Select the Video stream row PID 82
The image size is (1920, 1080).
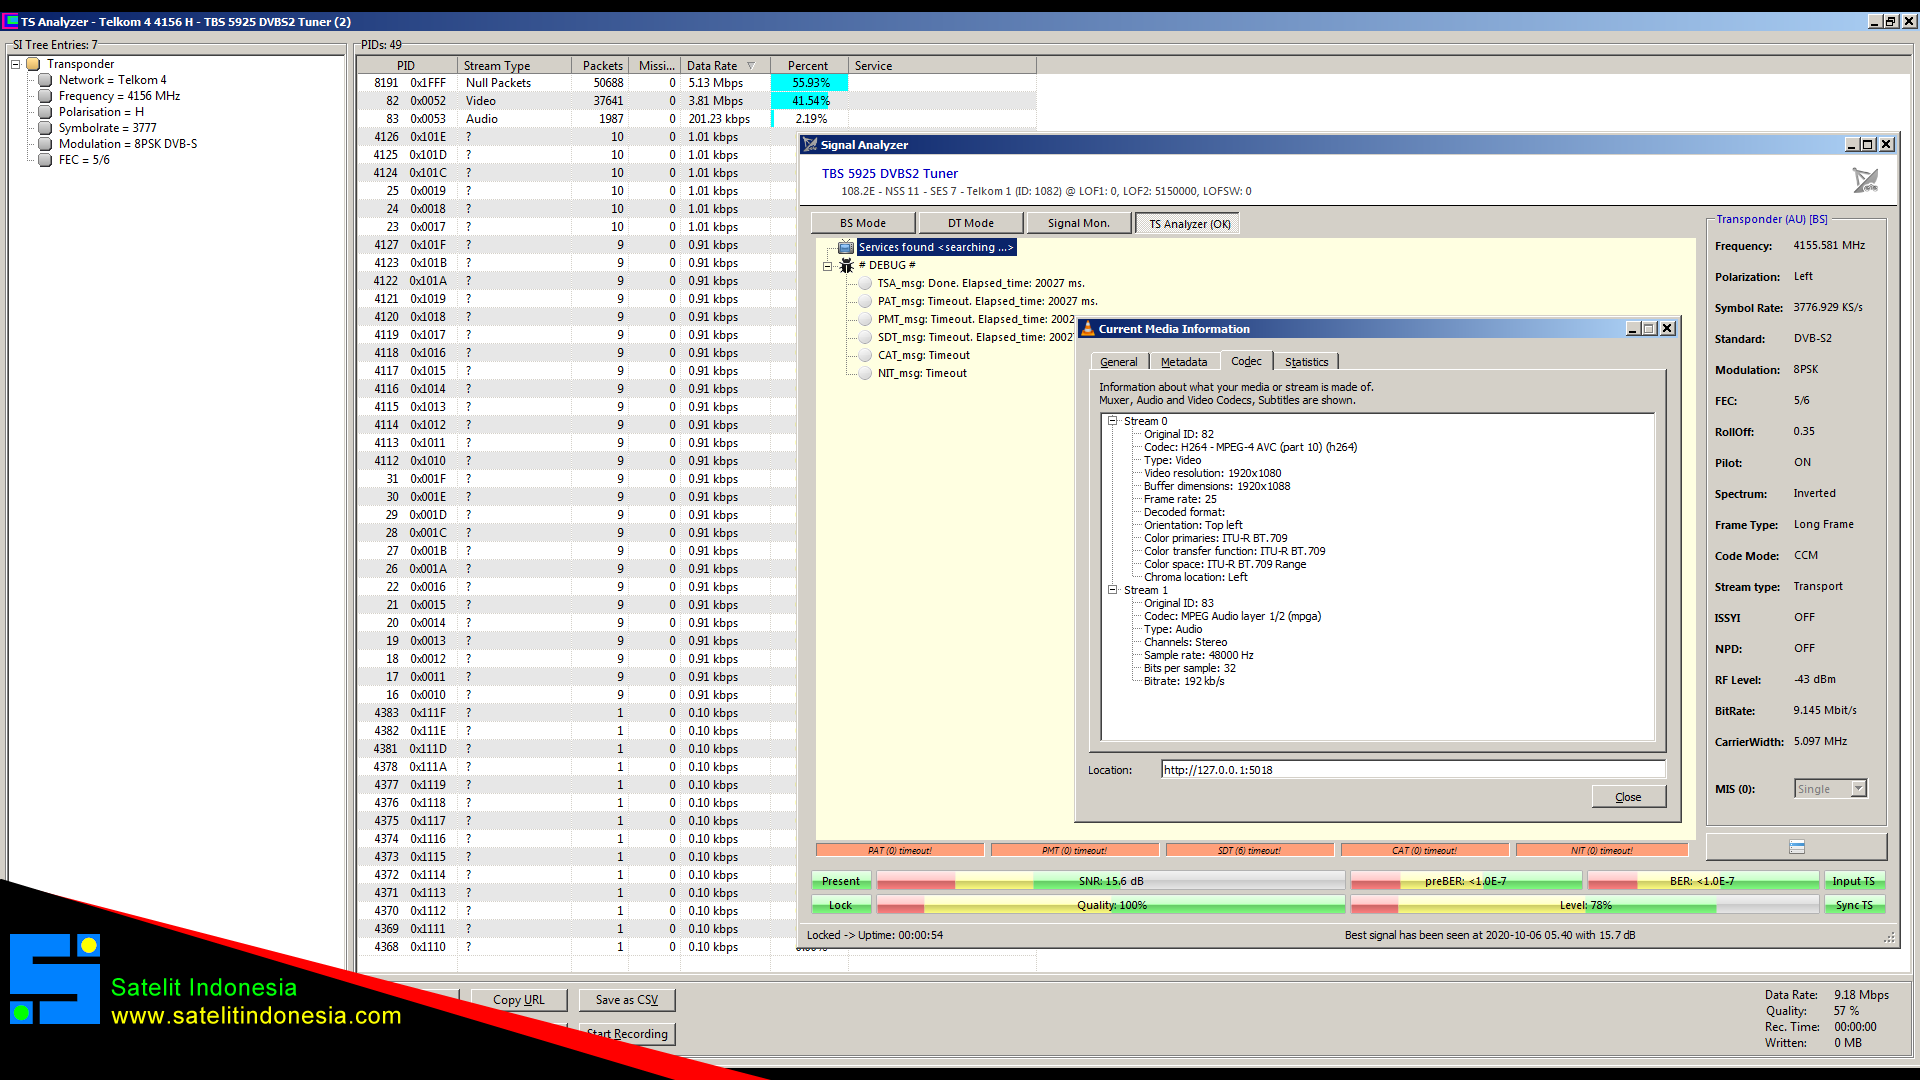coord(697,101)
